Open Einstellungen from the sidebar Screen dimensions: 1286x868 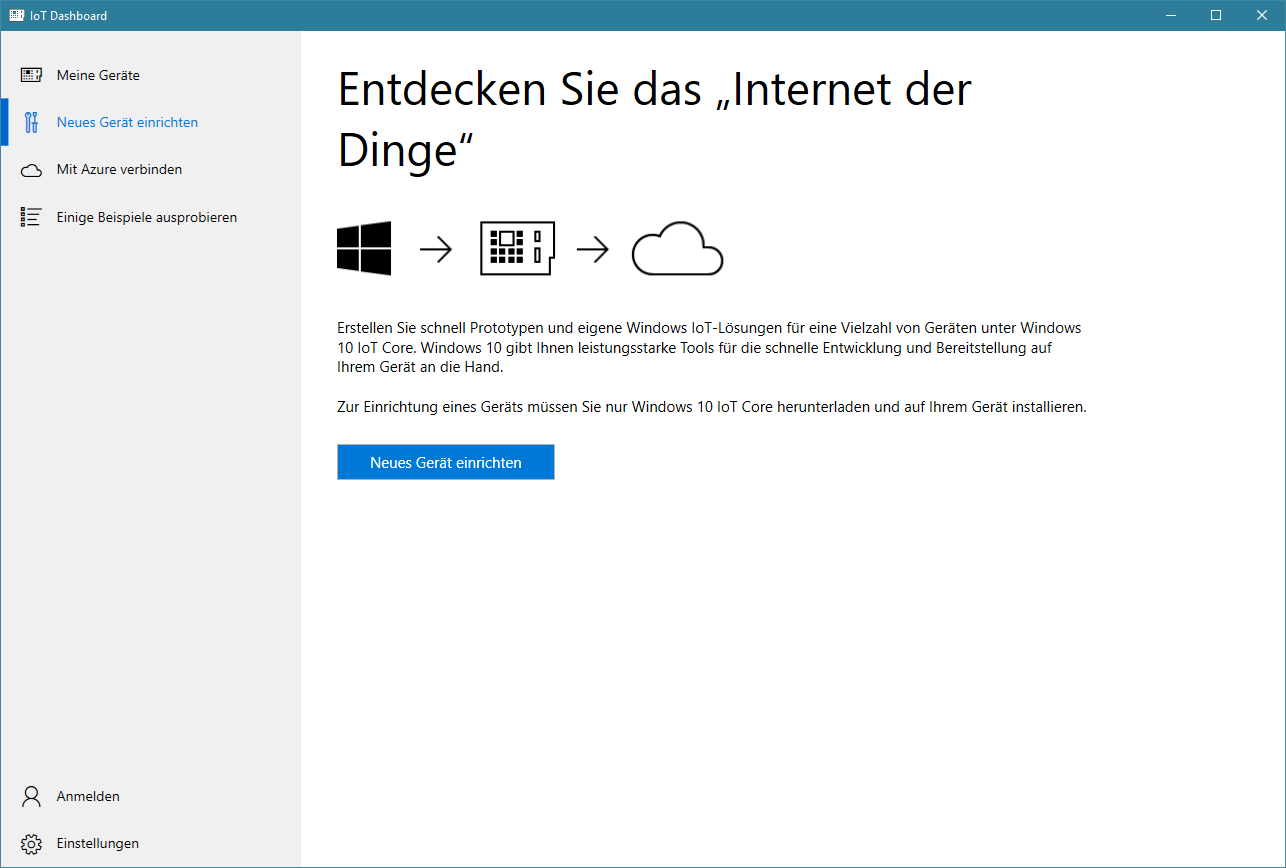tap(97, 843)
